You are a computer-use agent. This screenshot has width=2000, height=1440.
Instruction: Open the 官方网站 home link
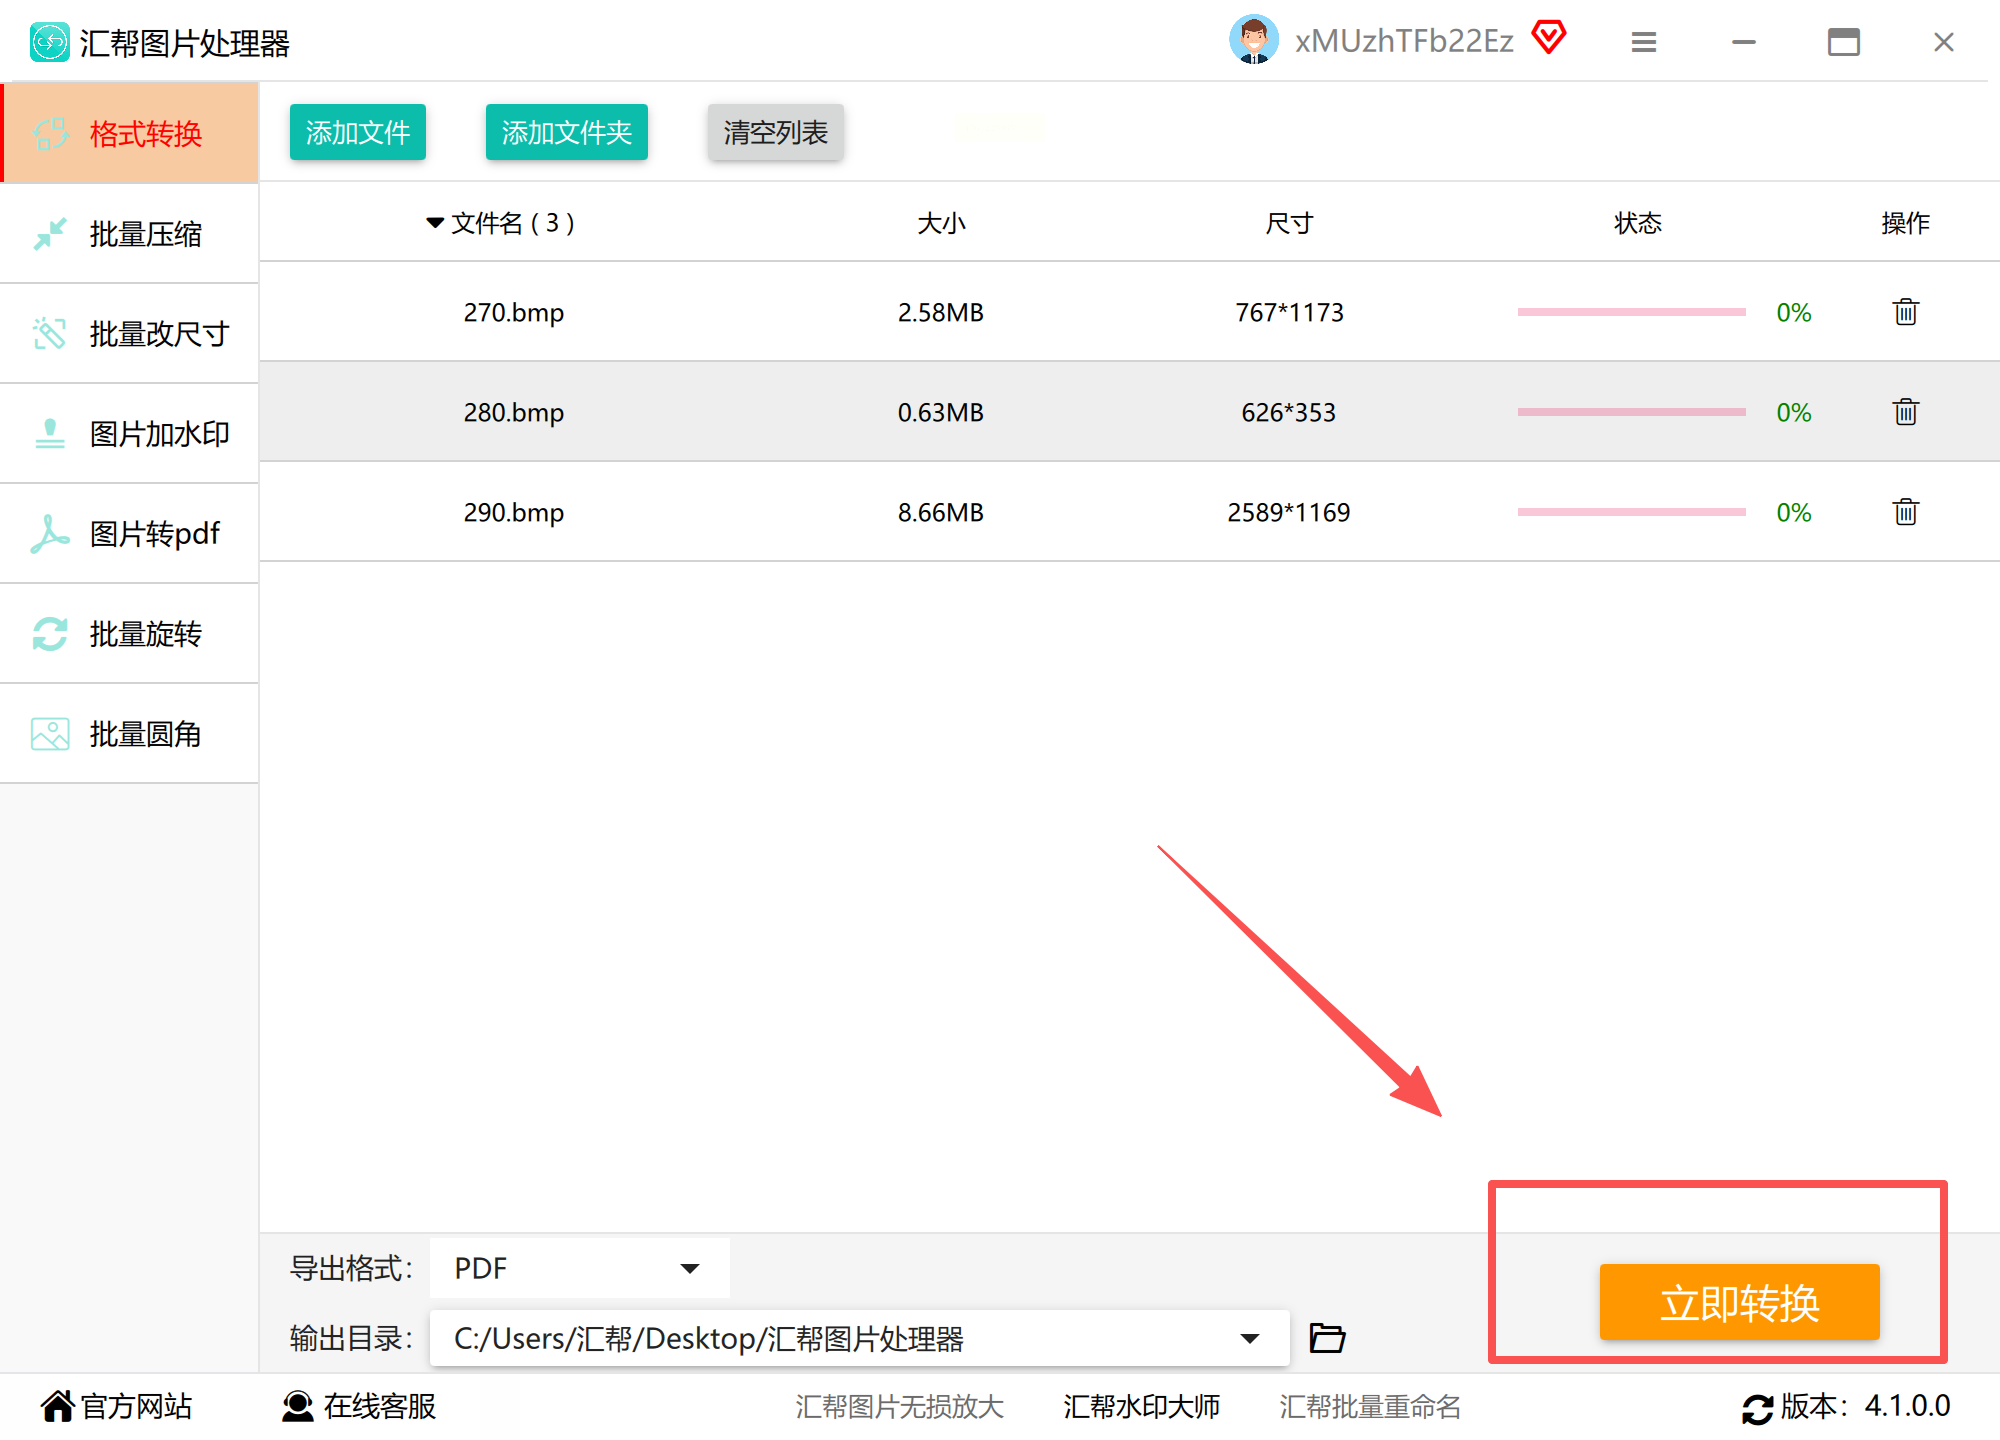116,1406
